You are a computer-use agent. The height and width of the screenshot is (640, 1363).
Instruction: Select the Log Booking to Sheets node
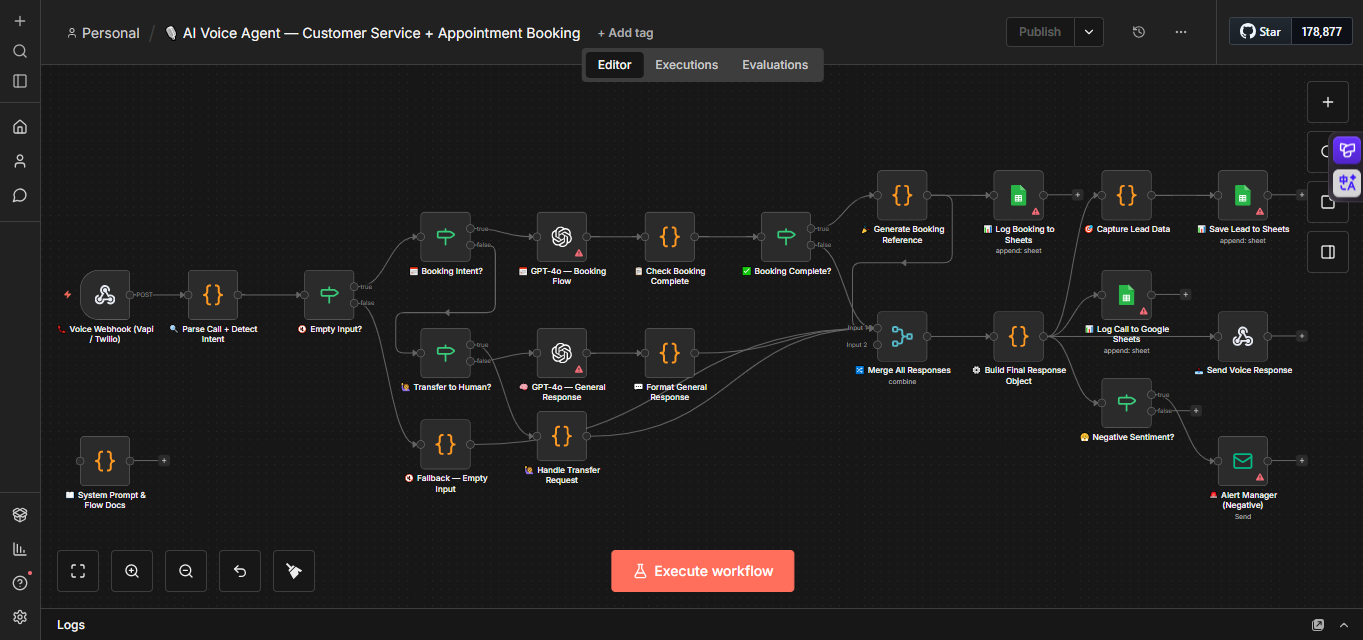point(1018,195)
